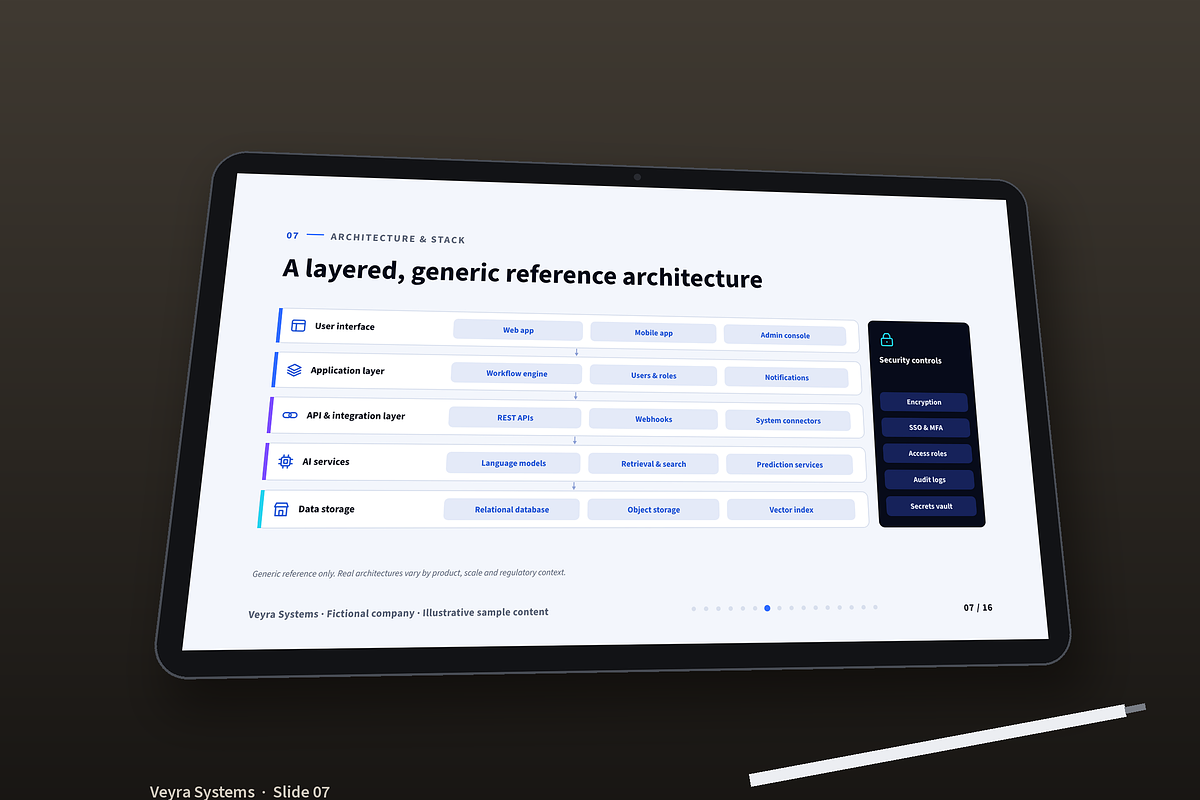Screen dimensions: 1200x800
Task: Select the REST APIs chip
Action: coord(514,418)
